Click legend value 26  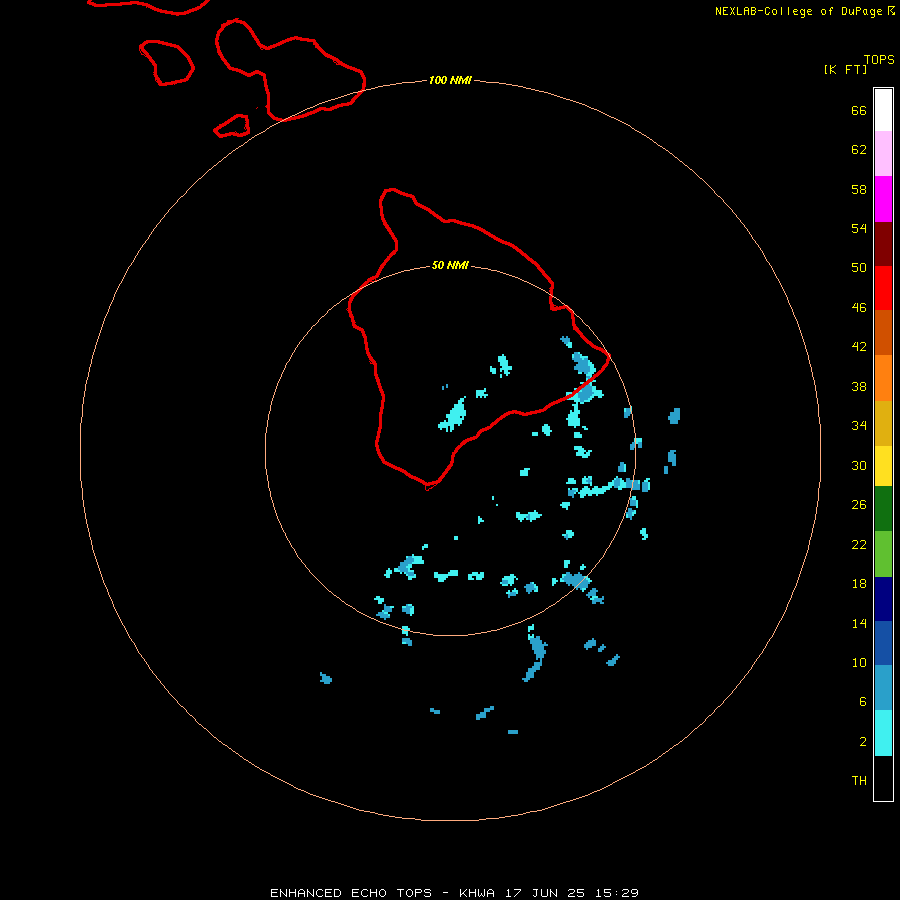[x=859, y=505]
